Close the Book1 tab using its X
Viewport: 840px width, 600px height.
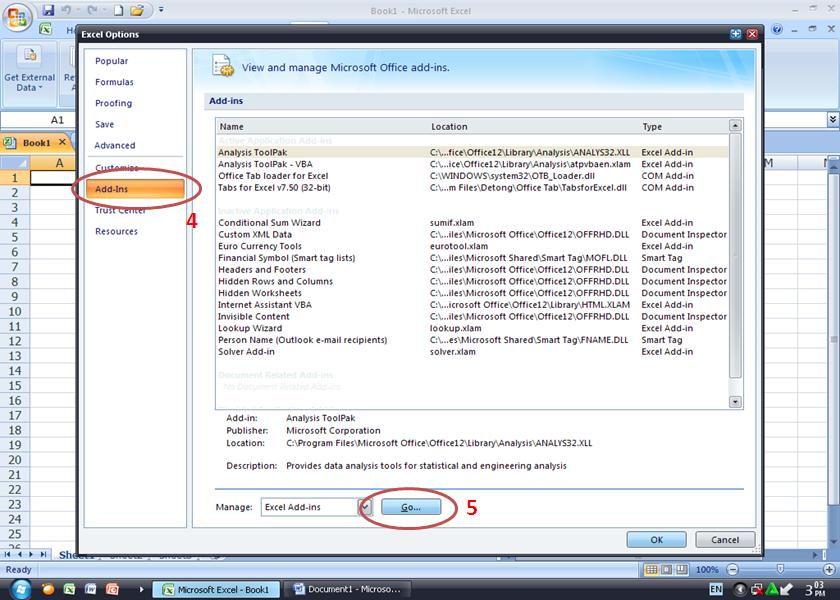pos(62,142)
